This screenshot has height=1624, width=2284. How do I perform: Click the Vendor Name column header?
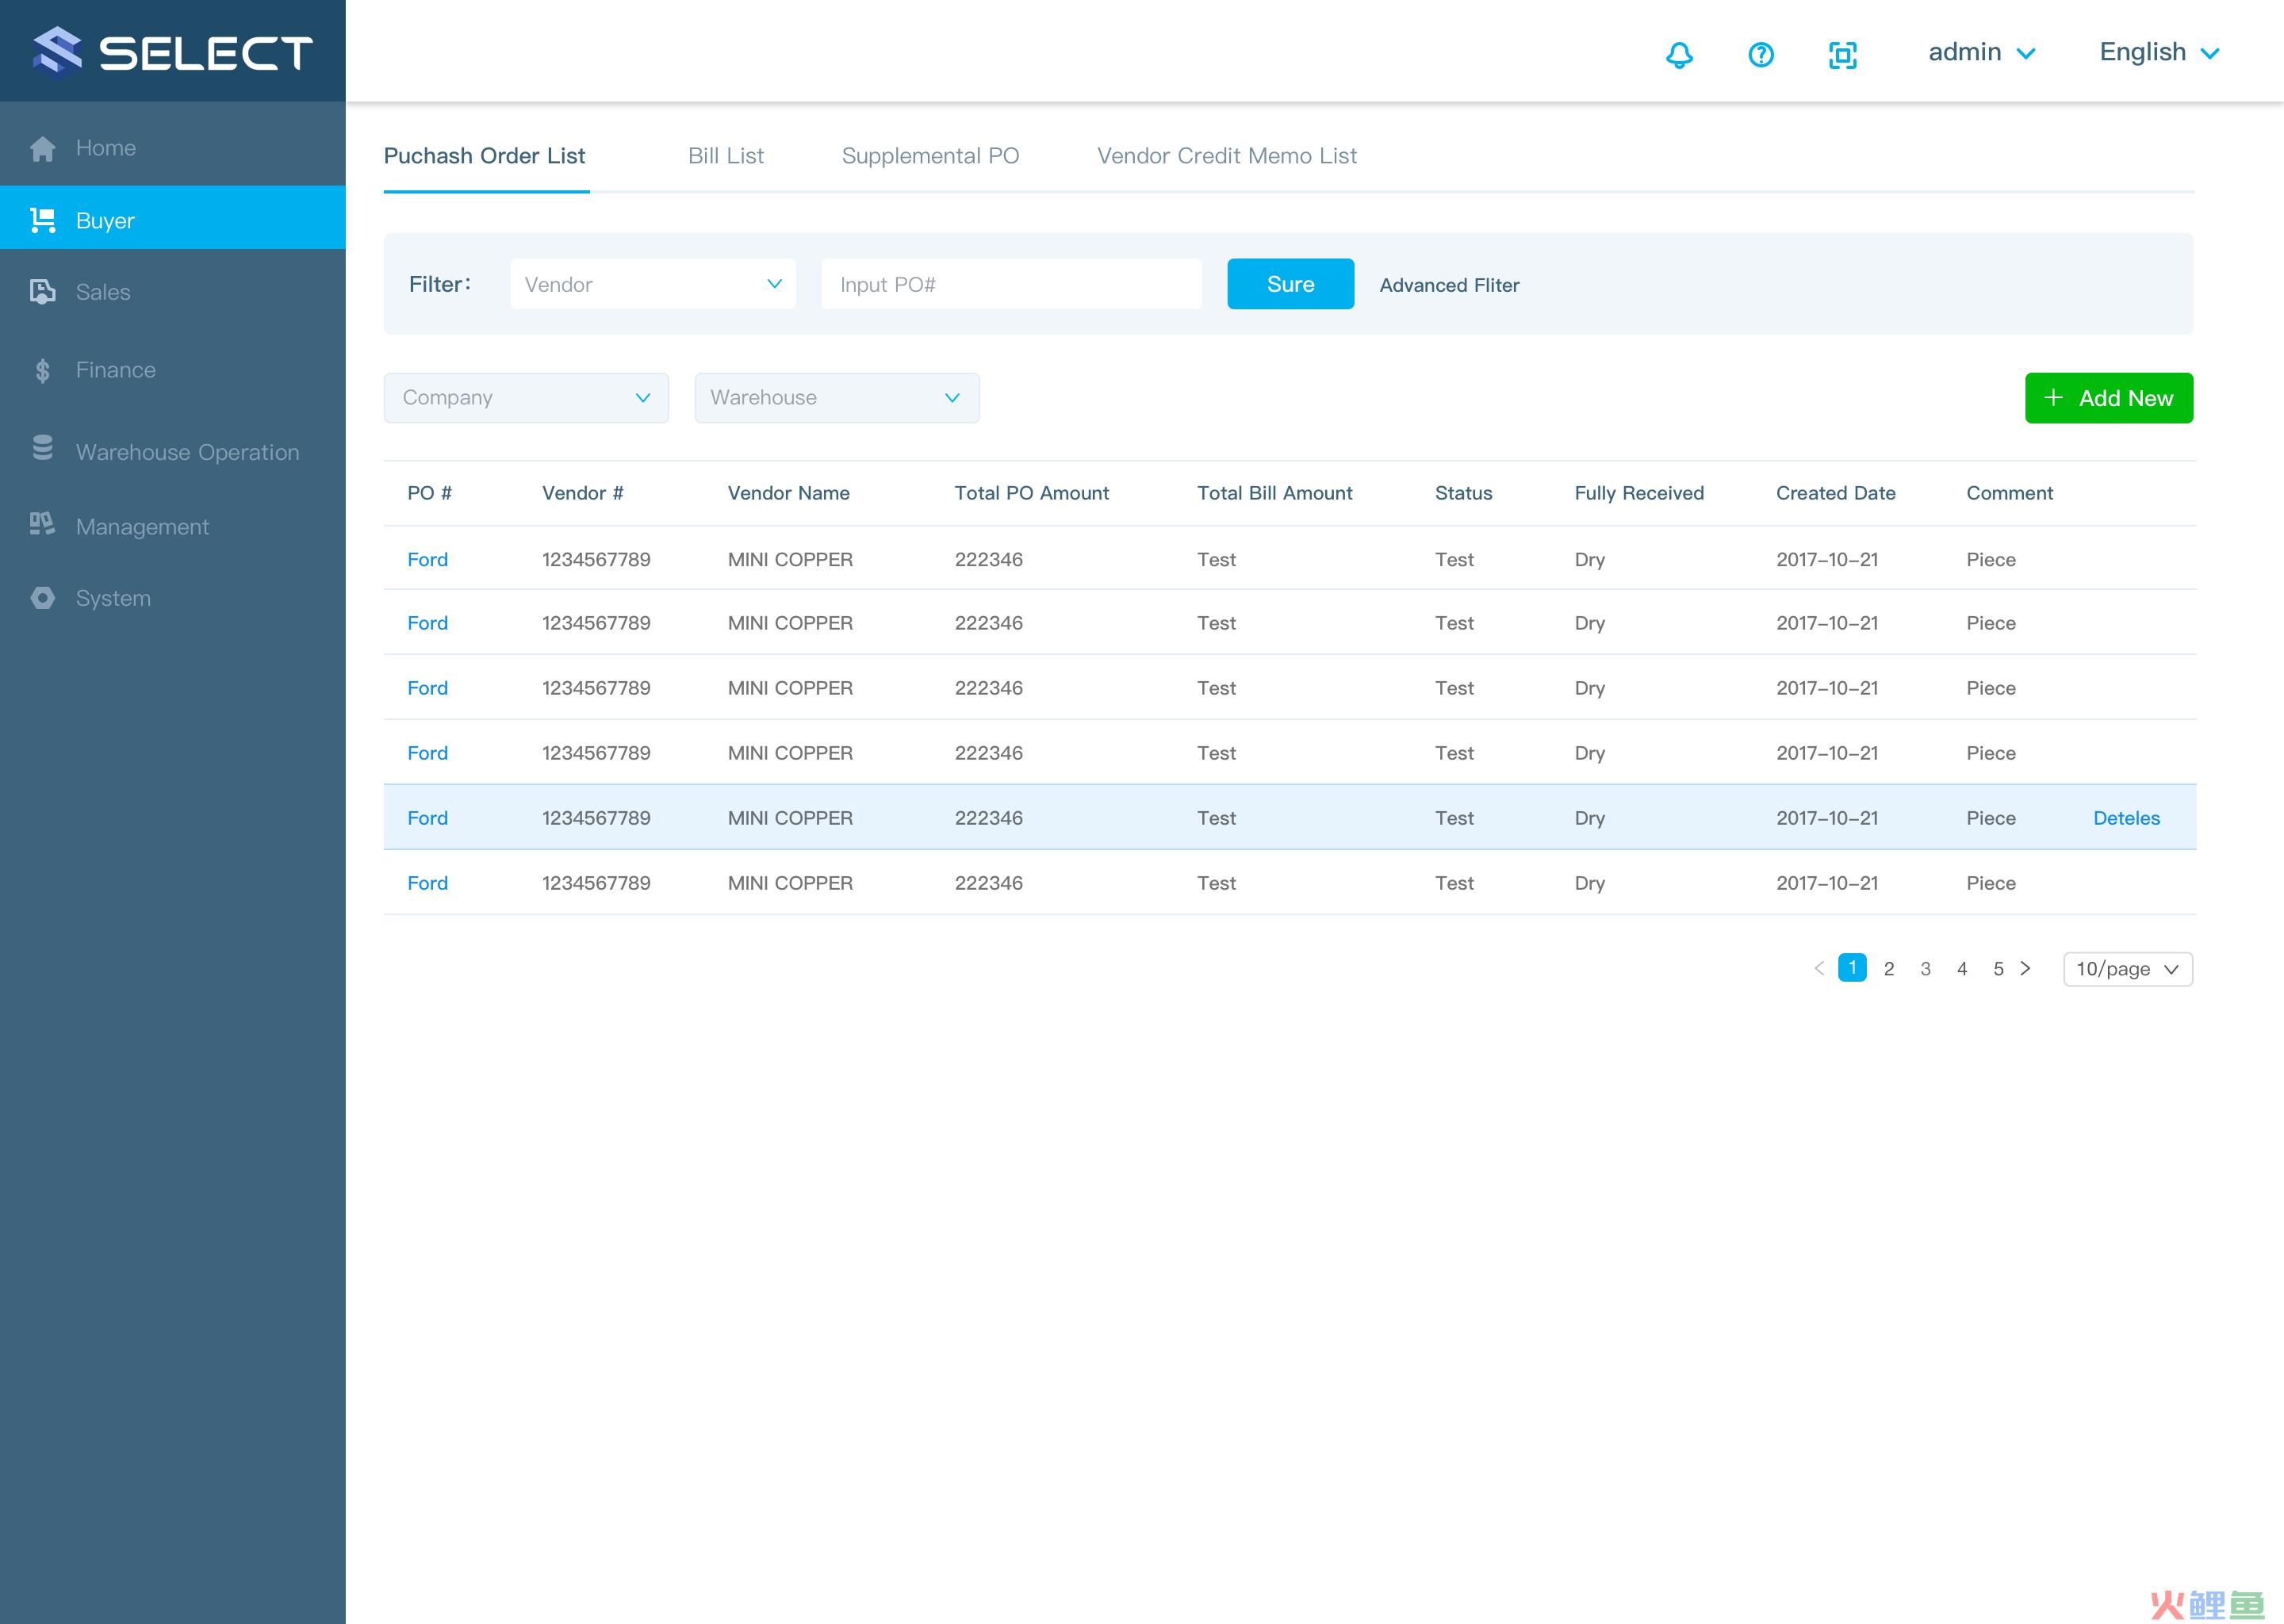[788, 493]
